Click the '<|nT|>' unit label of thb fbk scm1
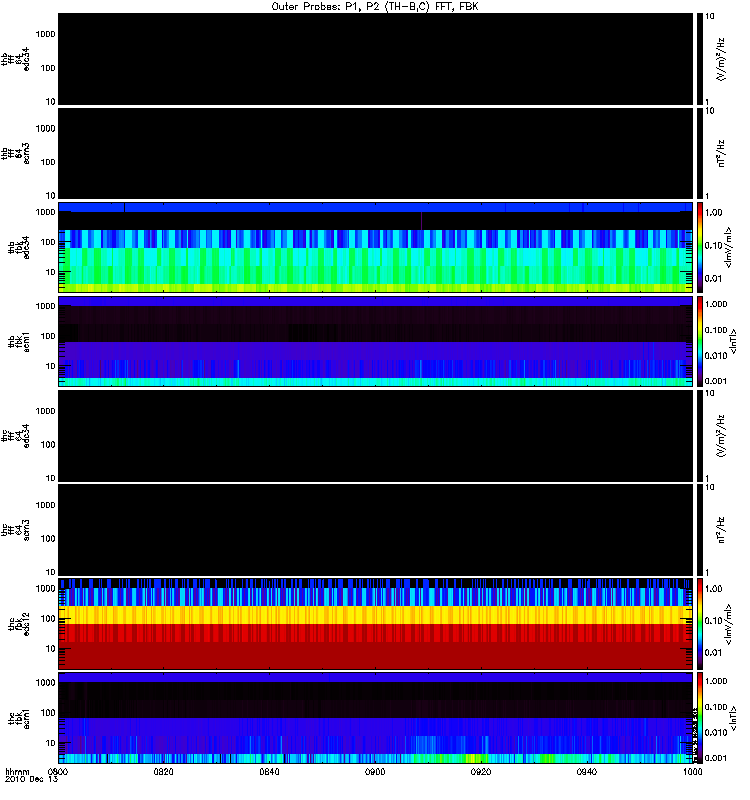 tap(733, 342)
